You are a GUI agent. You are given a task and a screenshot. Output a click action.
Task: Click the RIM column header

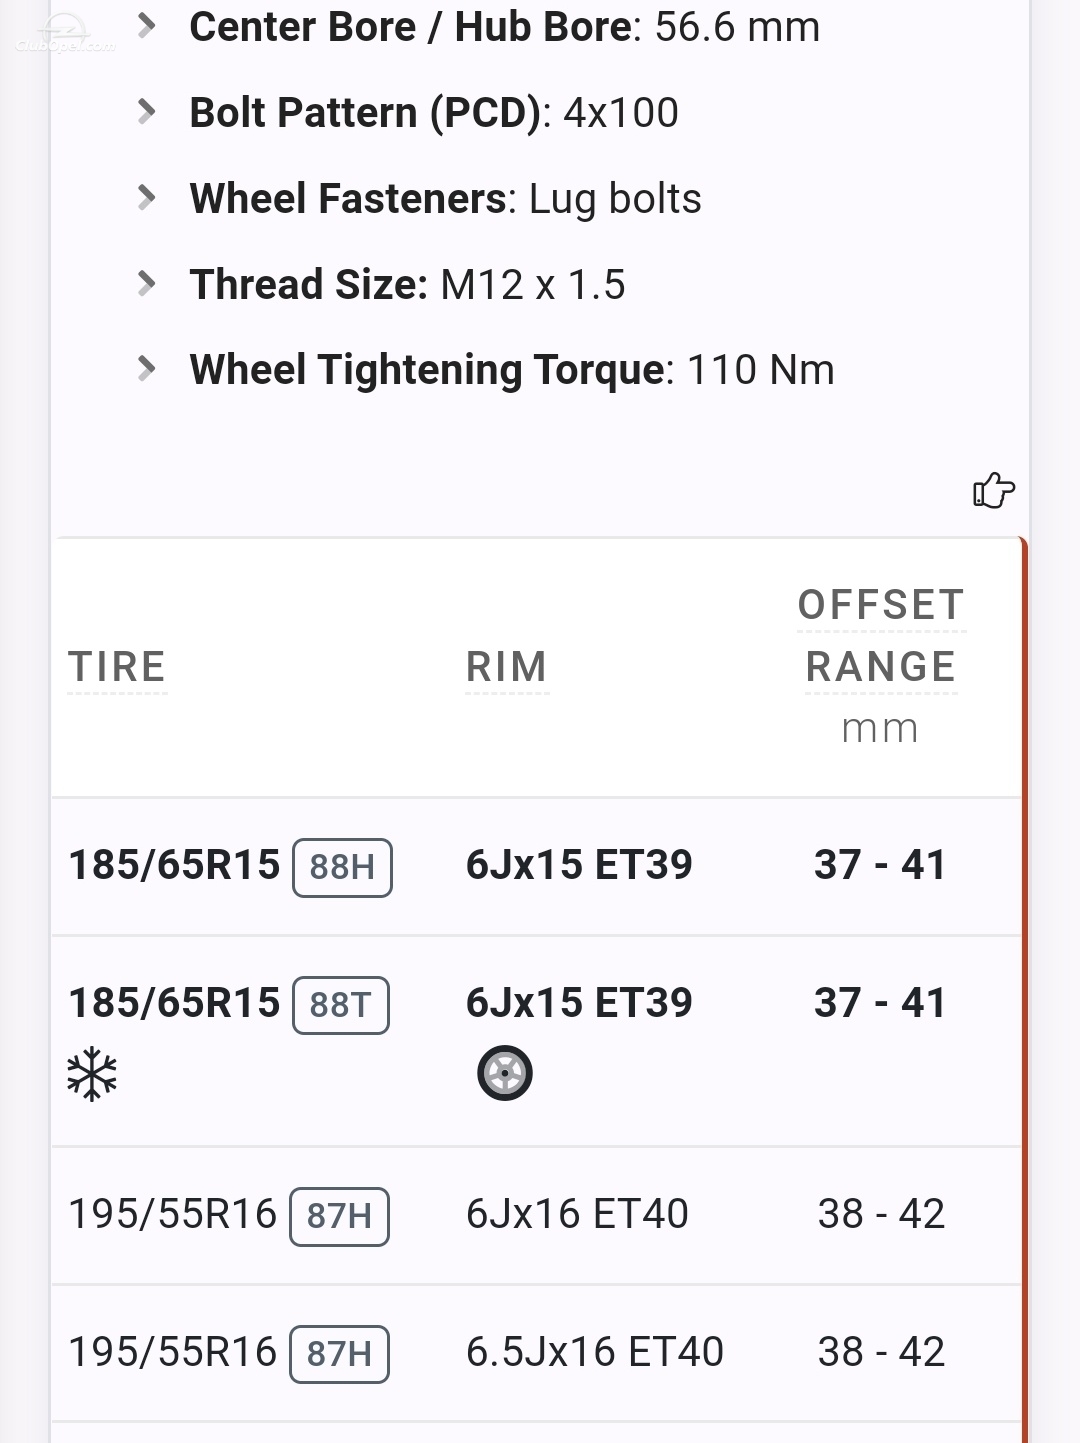[x=507, y=667]
